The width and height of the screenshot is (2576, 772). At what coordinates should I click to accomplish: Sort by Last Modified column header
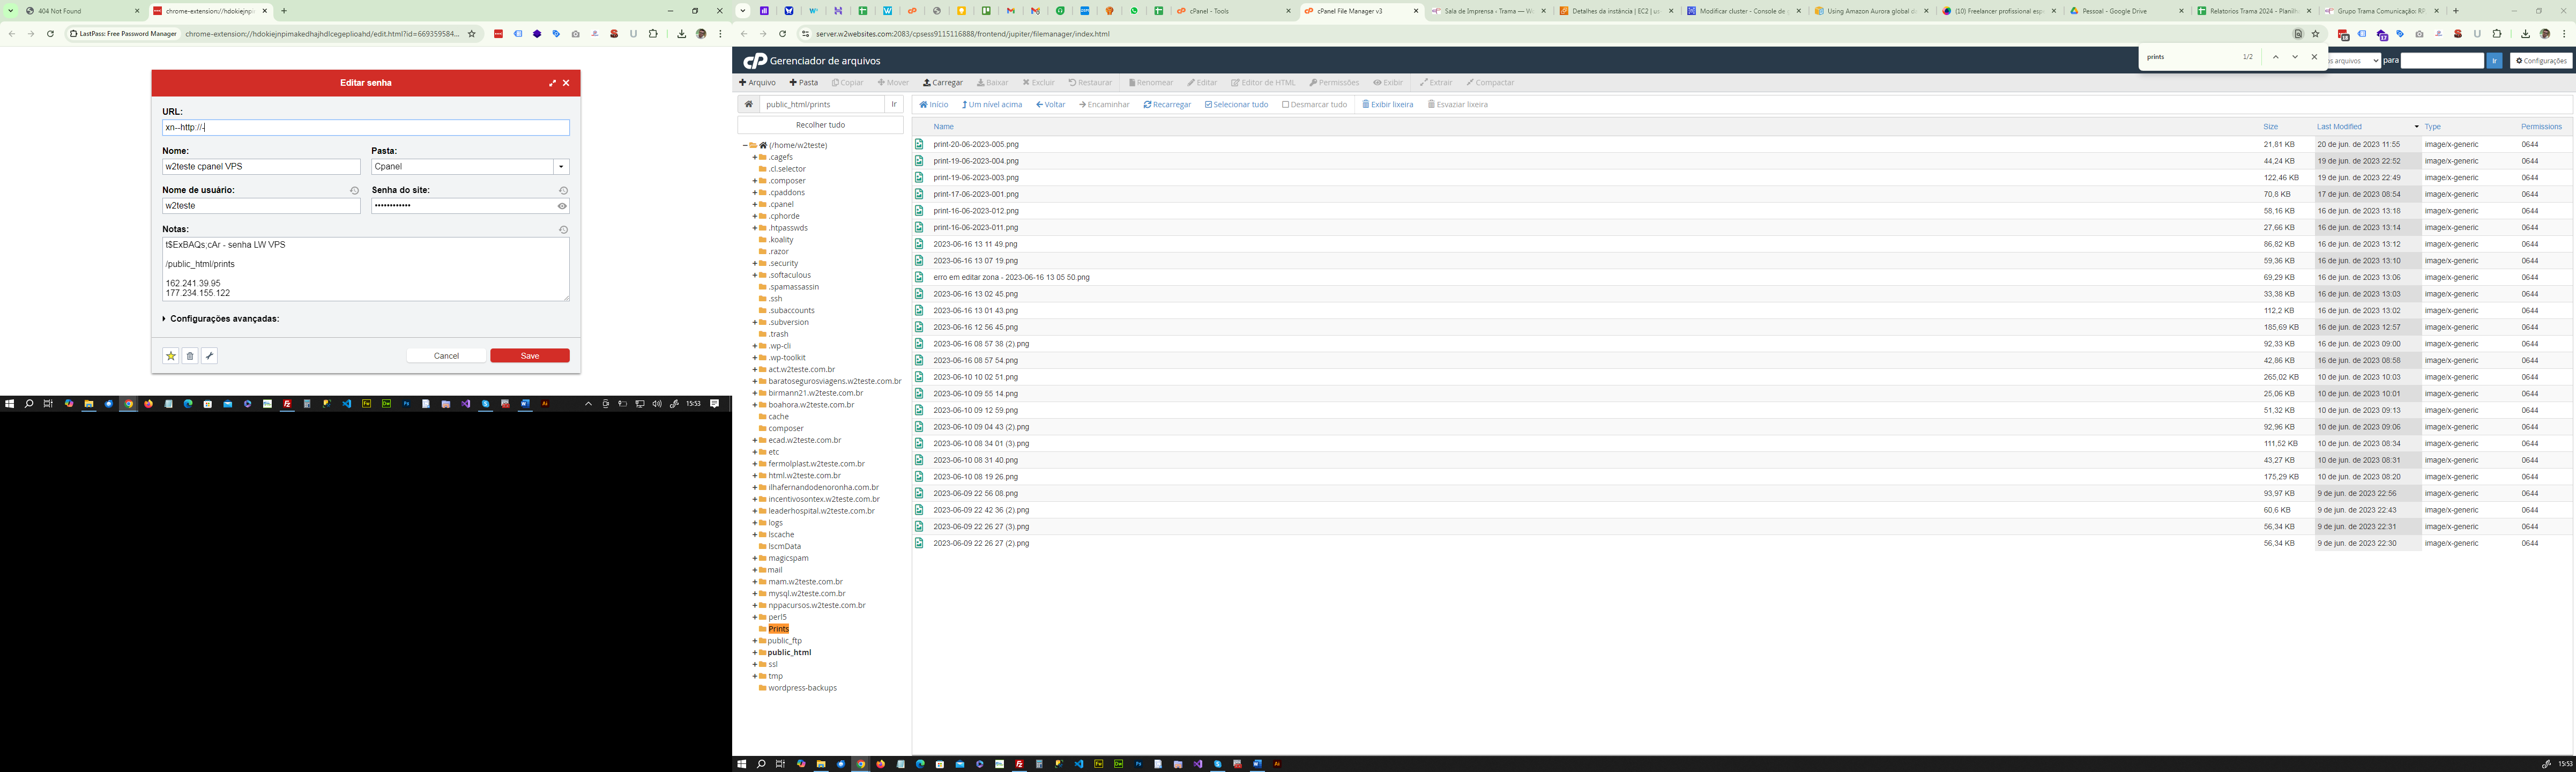click(2339, 127)
